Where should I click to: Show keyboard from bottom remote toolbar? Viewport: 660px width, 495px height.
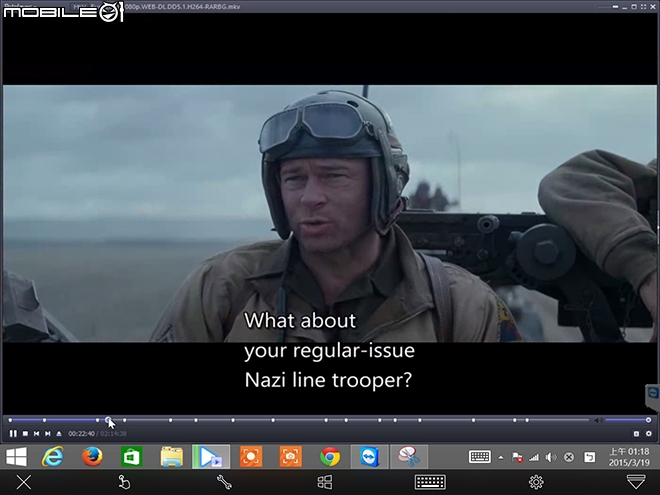click(430, 482)
